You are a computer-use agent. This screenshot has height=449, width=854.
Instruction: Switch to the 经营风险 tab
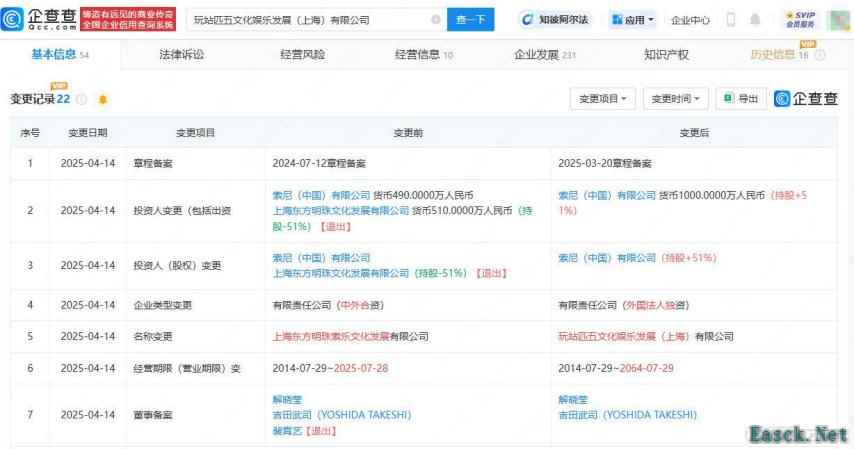pos(302,55)
